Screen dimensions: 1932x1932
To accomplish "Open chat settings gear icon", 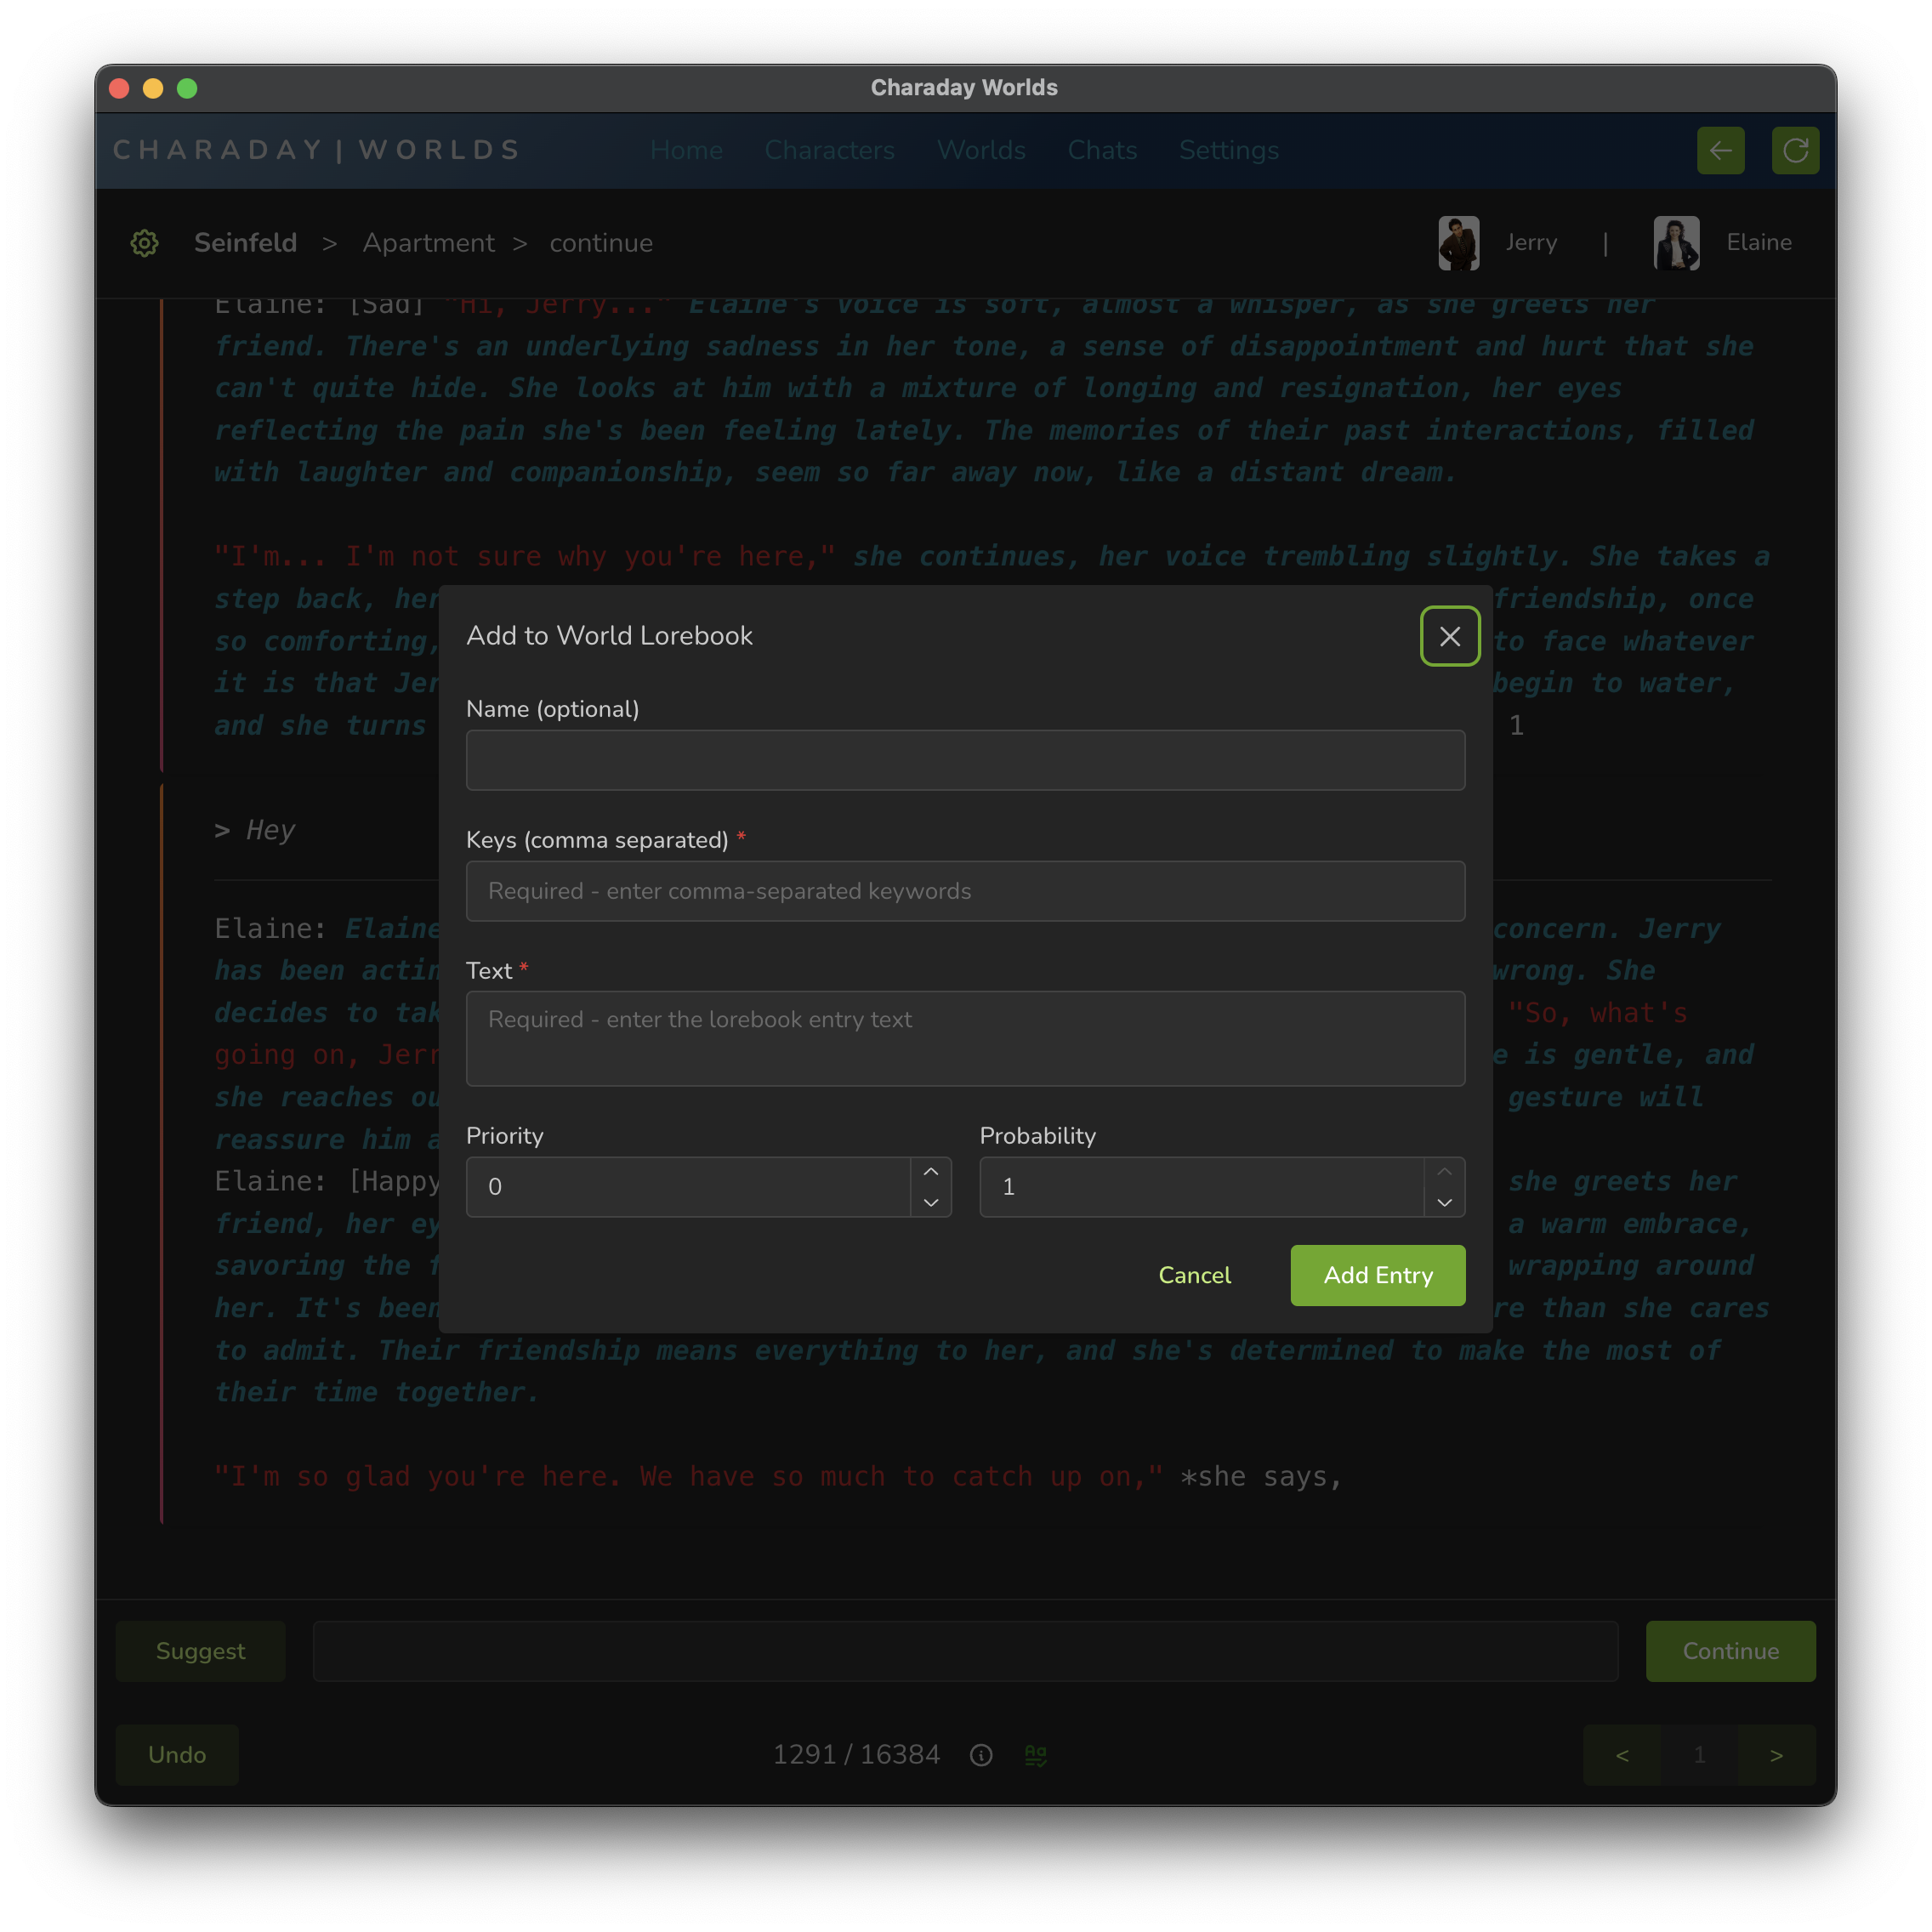I will (145, 243).
